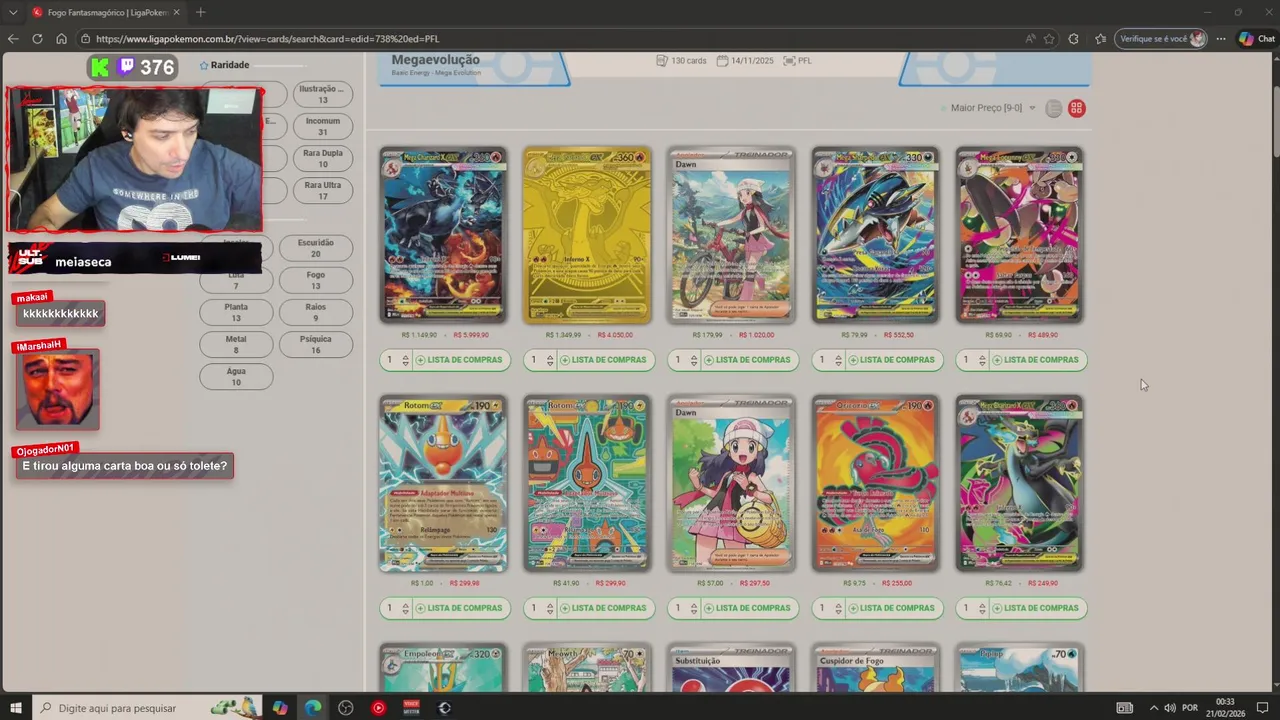Viewport: 1280px width, 720px height.
Task: Open the Windows Start menu
Action: pos(16,708)
